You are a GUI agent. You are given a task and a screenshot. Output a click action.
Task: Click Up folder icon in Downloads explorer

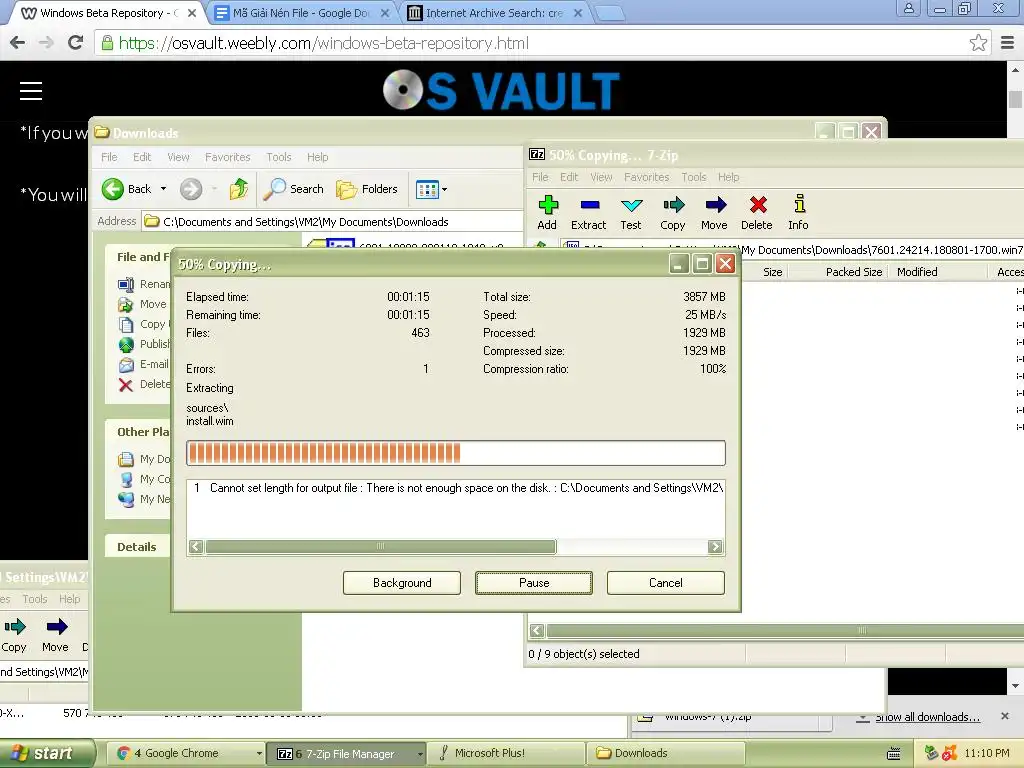coord(239,189)
